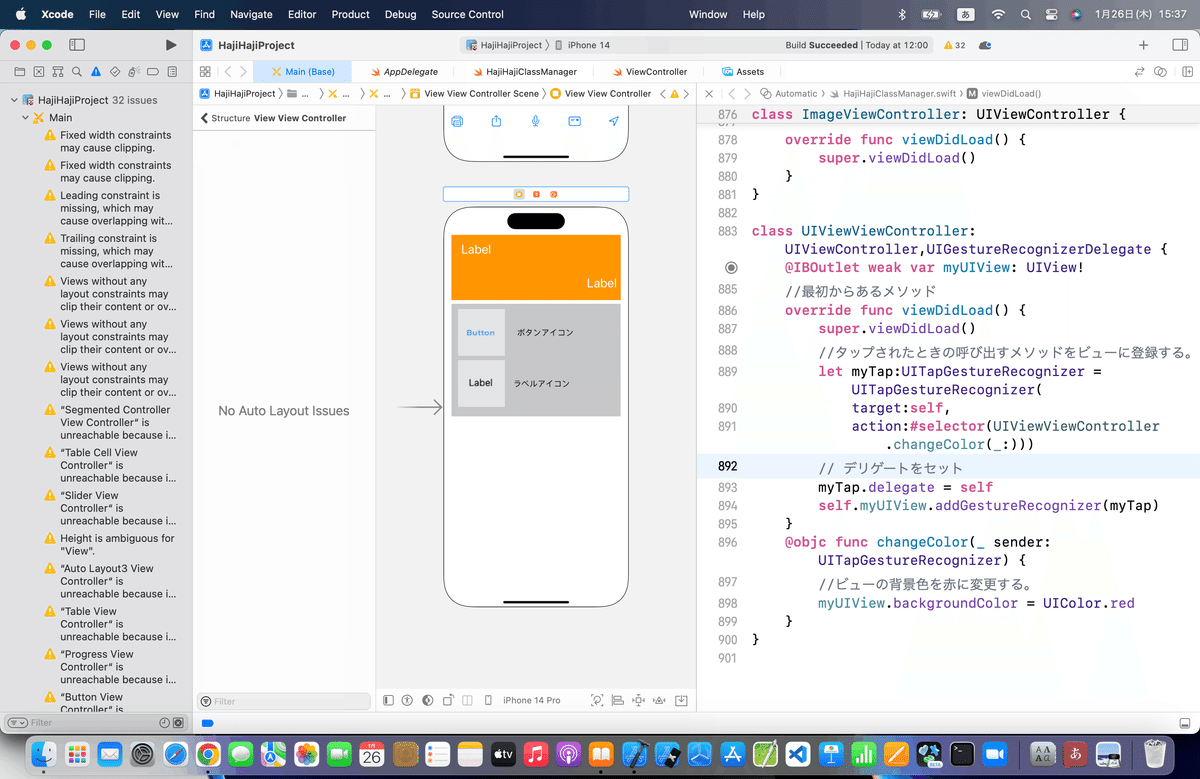The height and width of the screenshot is (779, 1200).
Task: Switch to the ViewController tab
Action: point(648,72)
